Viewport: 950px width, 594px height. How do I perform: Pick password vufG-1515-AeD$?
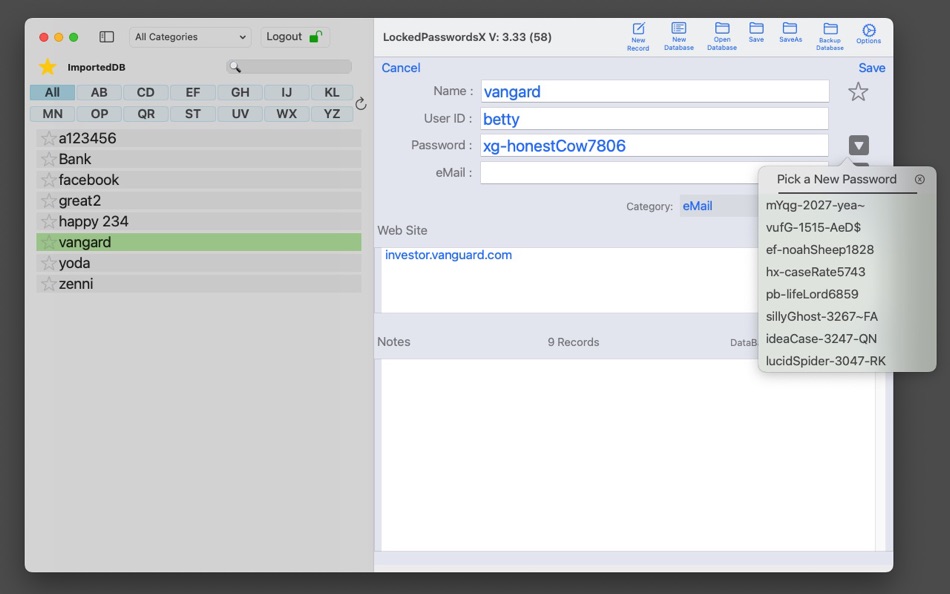click(x=813, y=228)
